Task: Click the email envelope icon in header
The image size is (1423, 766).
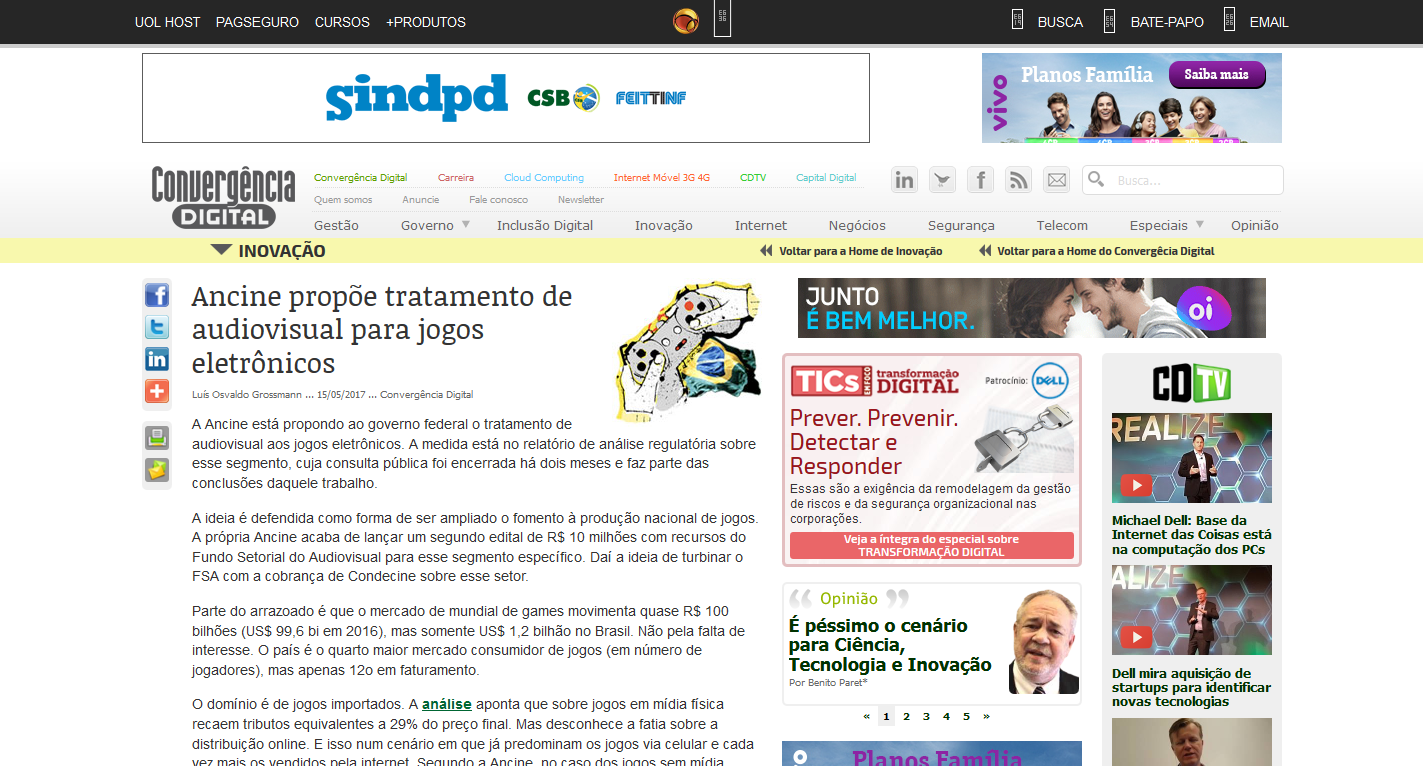Action: (x=1057, y=180)
